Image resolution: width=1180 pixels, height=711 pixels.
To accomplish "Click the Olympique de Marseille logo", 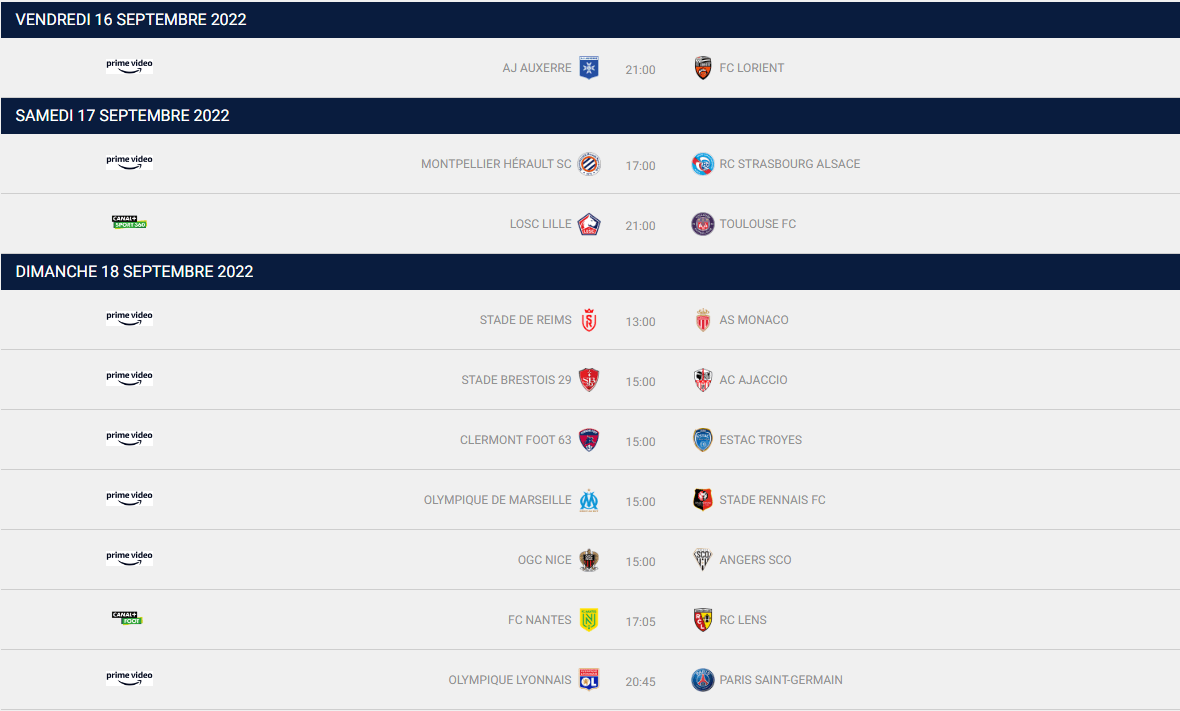I will (588, 500).
